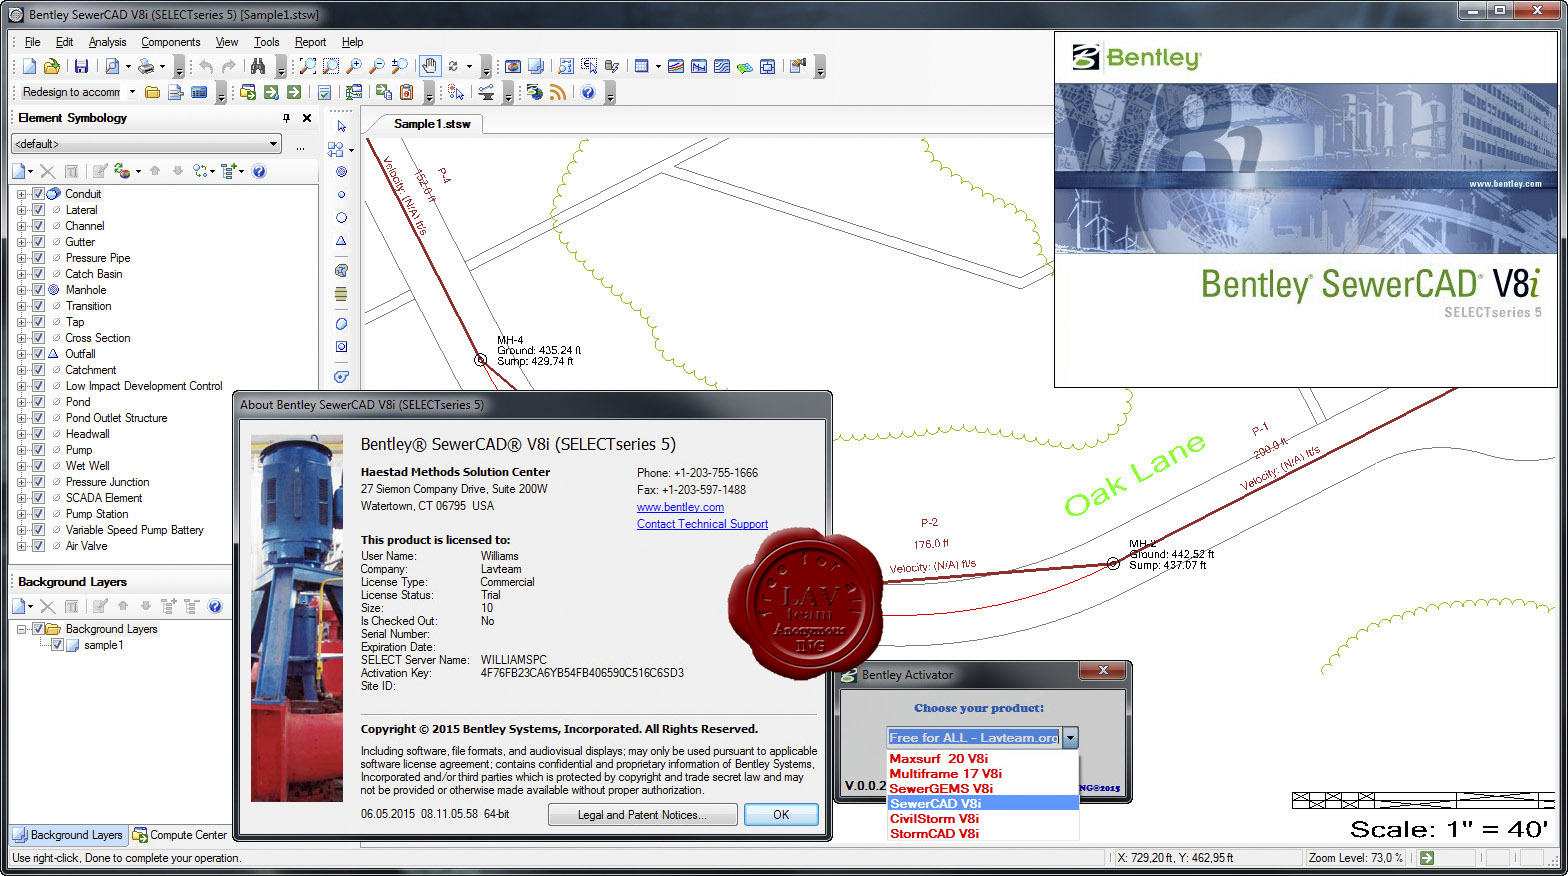Pin the Element Symbology panel
Viewport: 1568px width, 876px height.
click(x=286, y=118)
